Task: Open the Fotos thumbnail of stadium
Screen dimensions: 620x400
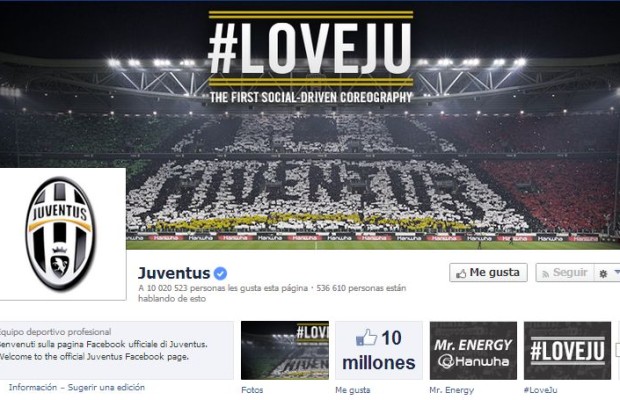Action: pyautogui.click(x=285, y=351)
